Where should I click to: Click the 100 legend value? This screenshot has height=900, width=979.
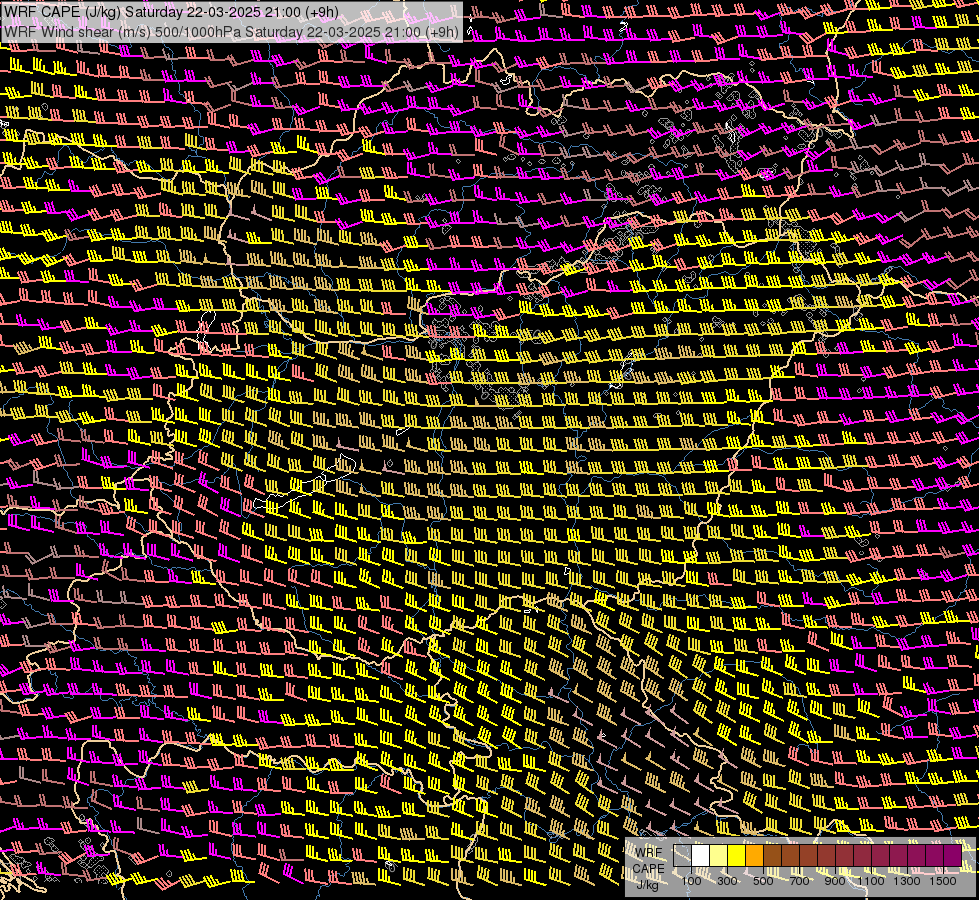(691, 881)
